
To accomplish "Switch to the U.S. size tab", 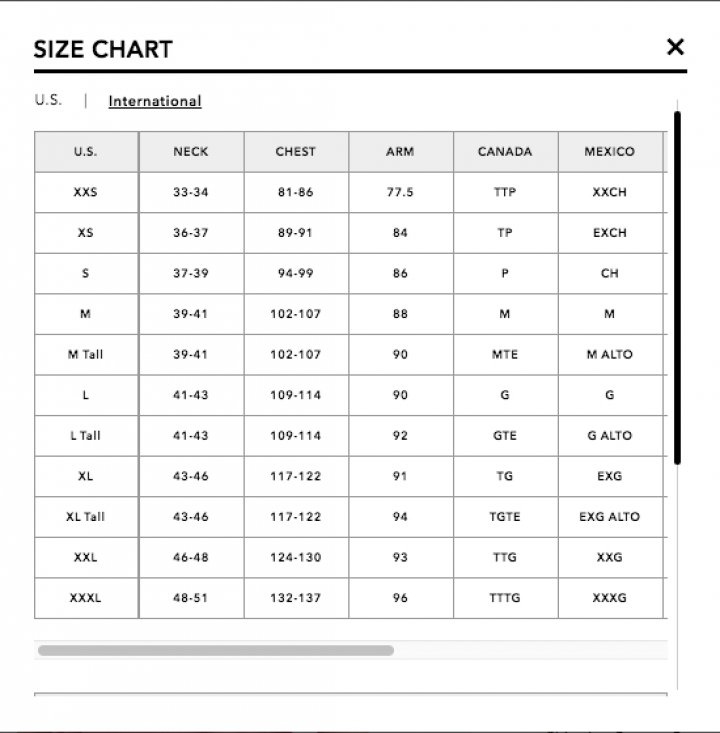I will point(48,100).
